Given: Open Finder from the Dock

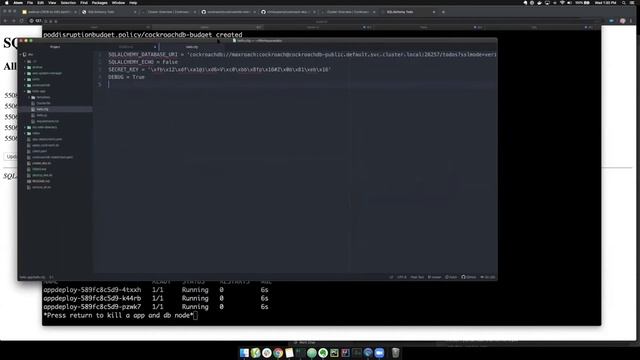Looking at the screenshot, I should pyautogui.click(x=244, y=353).
